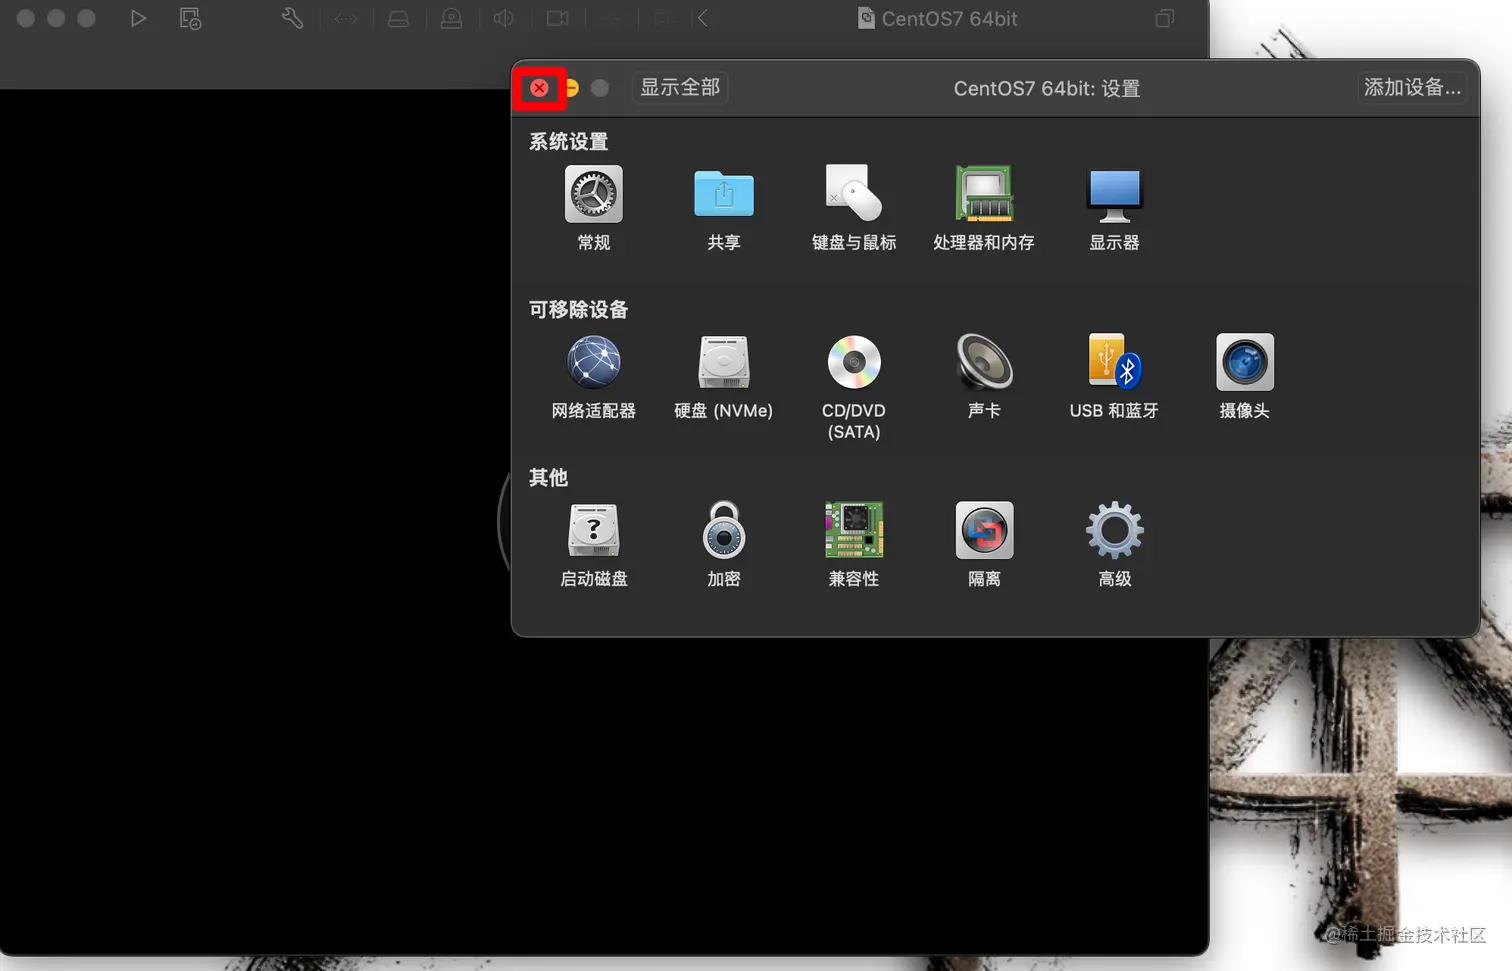
Task: Open the 常规 (General) settings icon
Action: tap(594, 194)
